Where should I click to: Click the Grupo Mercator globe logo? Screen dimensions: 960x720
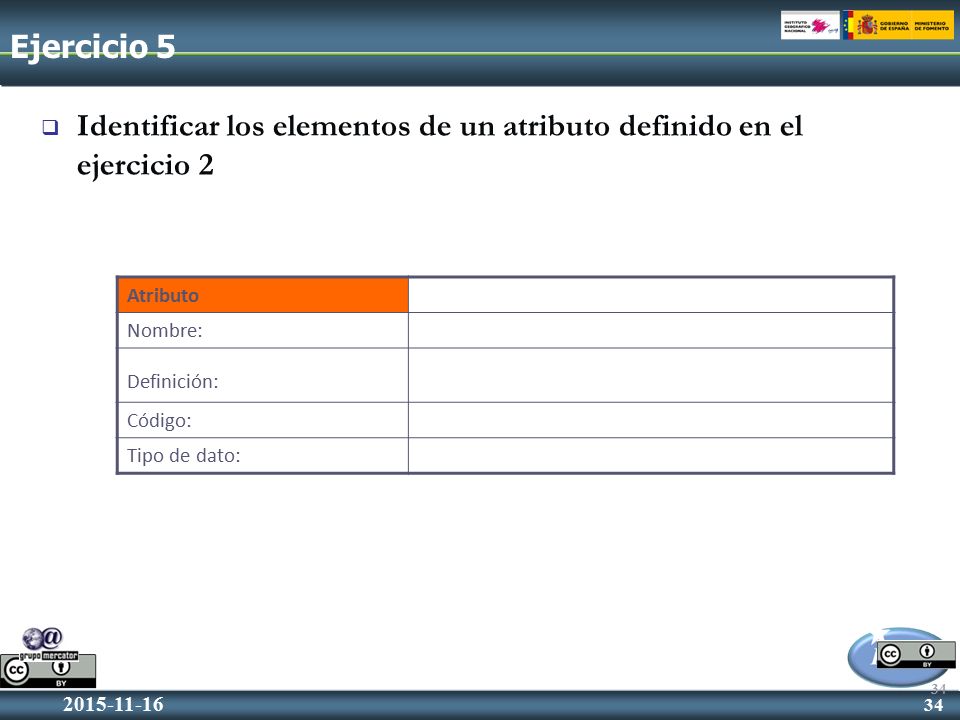[47, 643]
